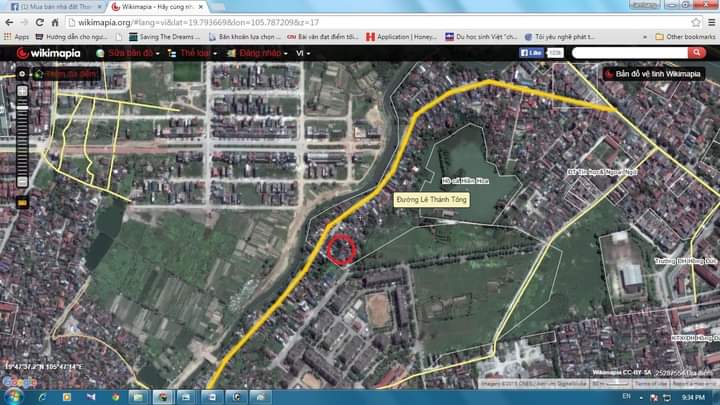Click the Windows Start button
The width and height of the screenshot is (720, 405).
tap(13, 397)
